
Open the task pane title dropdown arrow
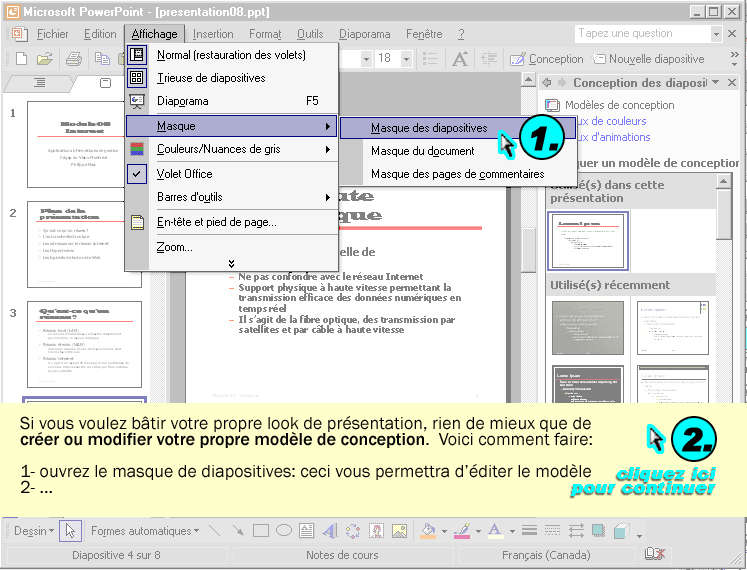pyautogui.click(x=716, y=82)
